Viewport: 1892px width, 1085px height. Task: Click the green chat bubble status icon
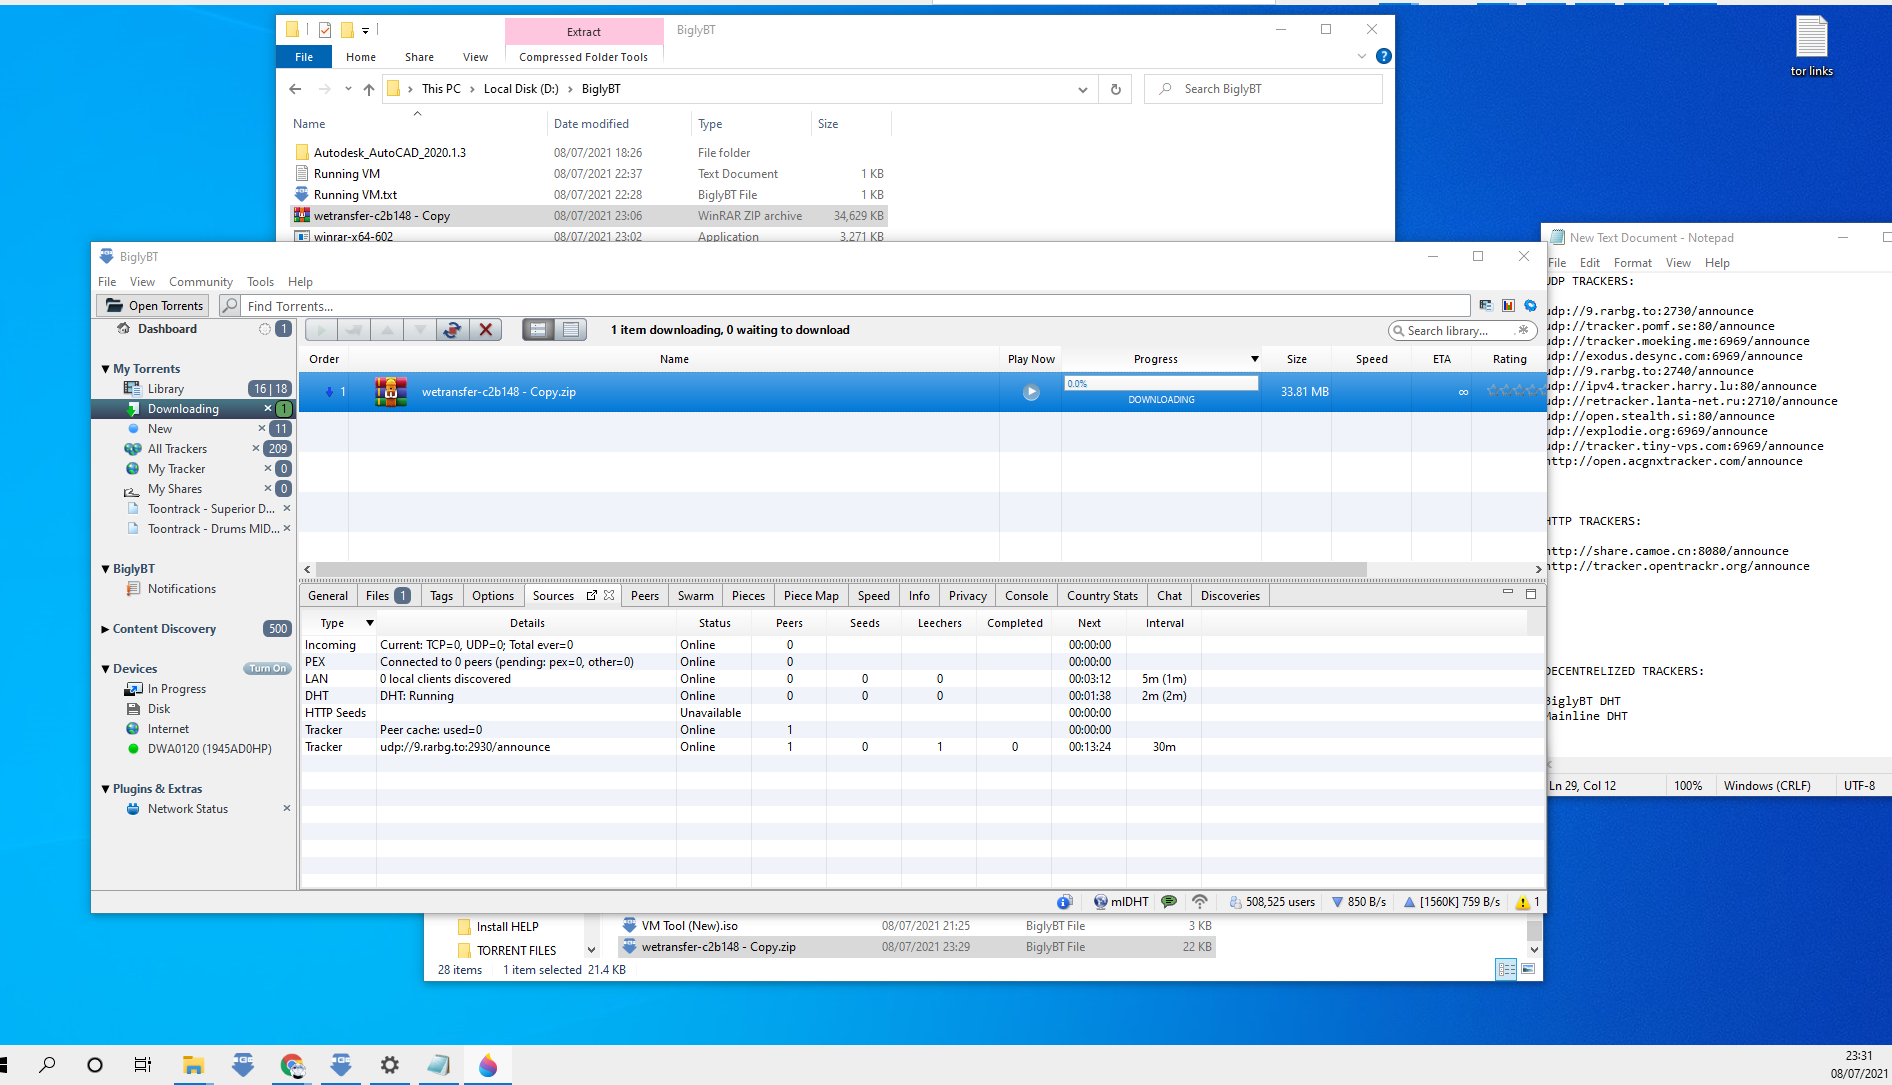1168,902
